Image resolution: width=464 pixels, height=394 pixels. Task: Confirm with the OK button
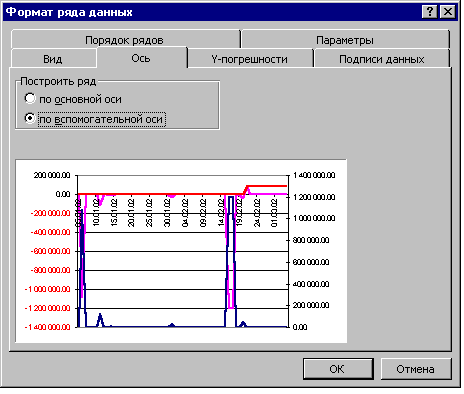pos(337,369)
